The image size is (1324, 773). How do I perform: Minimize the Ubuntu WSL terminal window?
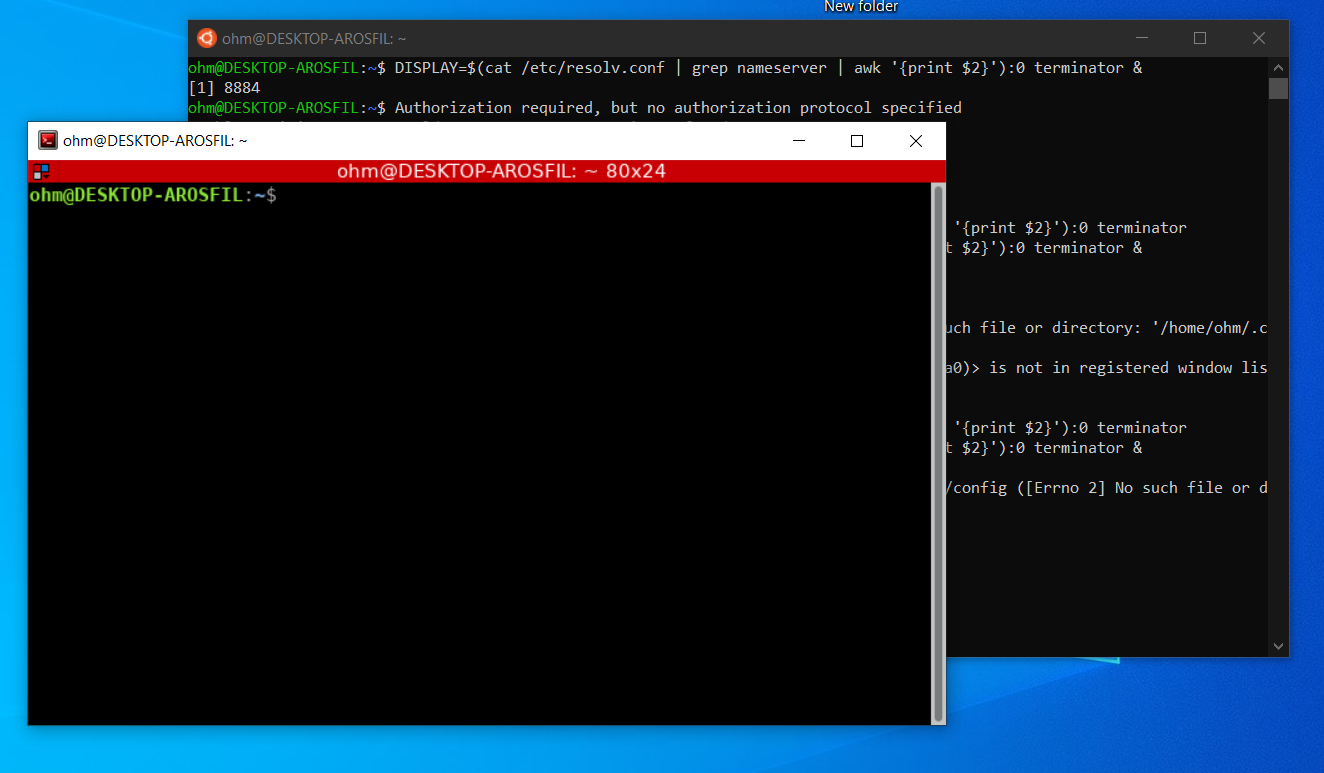pyautogui.click(x=1141, y=38)
